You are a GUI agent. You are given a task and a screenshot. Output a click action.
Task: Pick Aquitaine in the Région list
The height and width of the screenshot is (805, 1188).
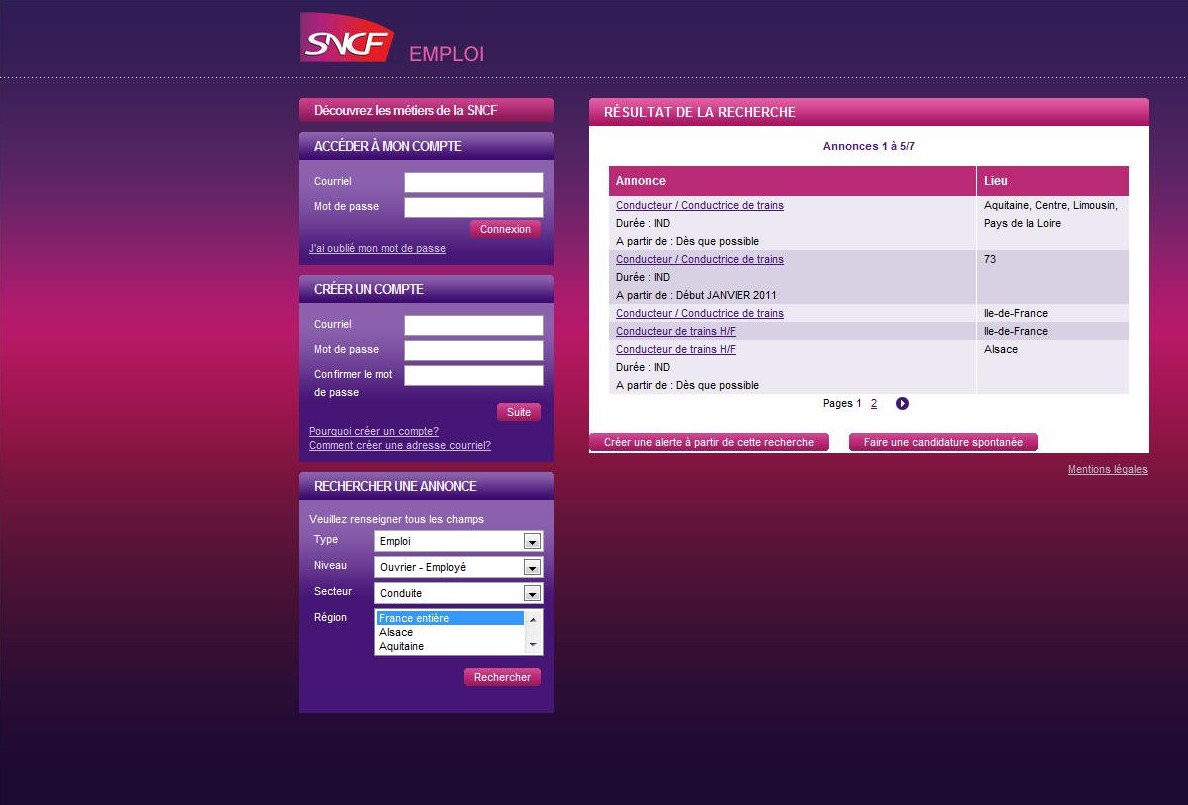450,647
